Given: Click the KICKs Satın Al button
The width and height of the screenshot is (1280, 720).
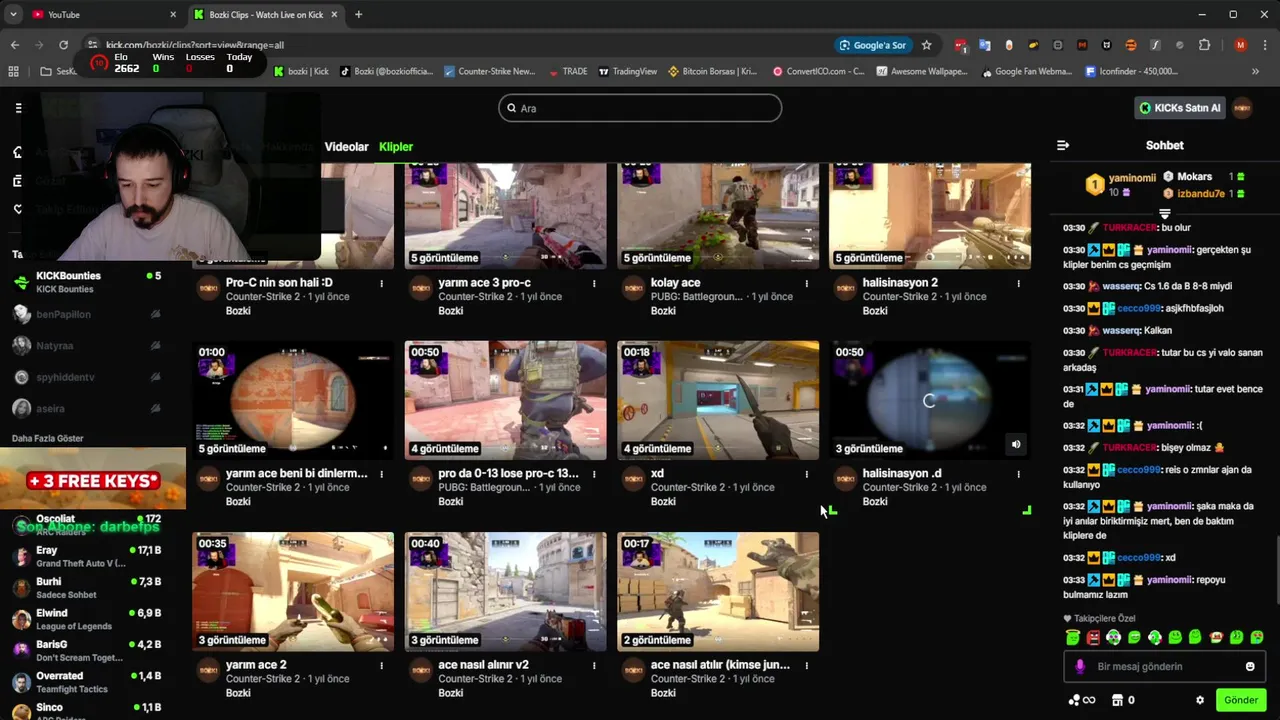Looking at the screenshot, I should click(x=1181, y=108).
